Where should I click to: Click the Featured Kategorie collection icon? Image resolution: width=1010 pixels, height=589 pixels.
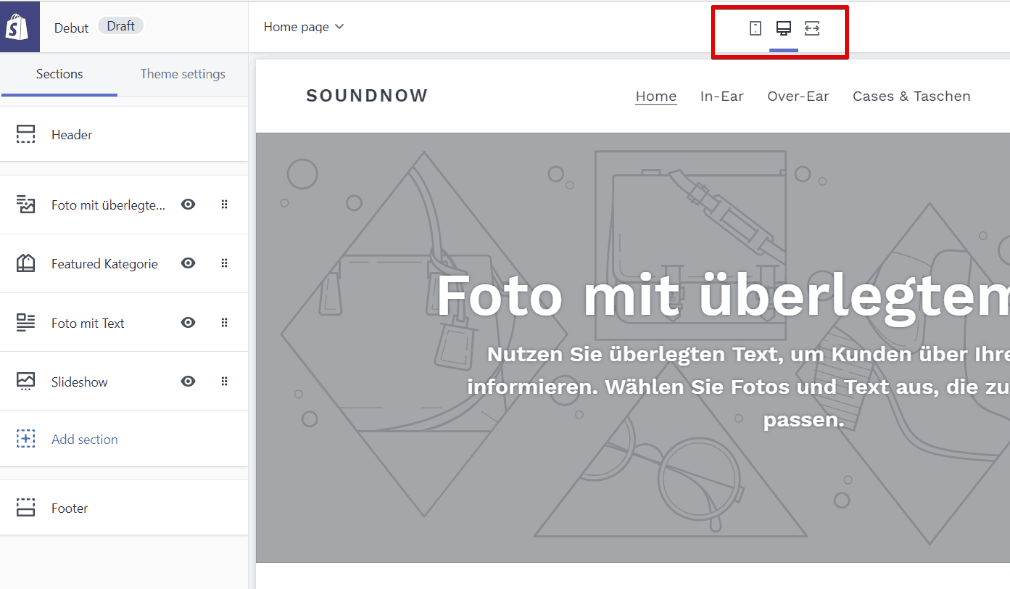click(x=26, y=263)
